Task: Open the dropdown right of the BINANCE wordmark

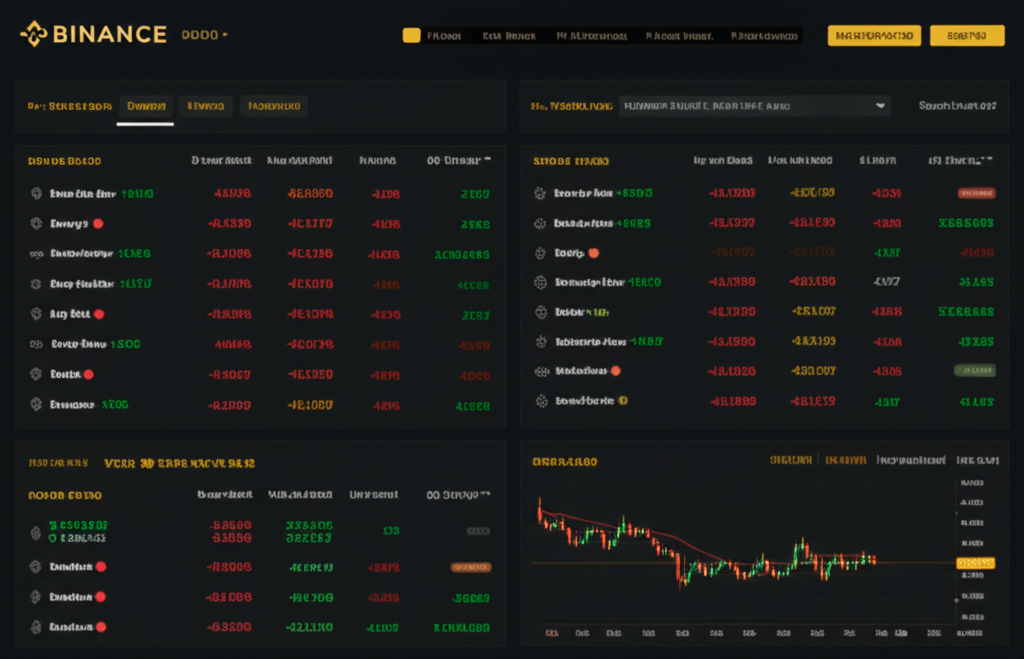Action: (204, 35)
